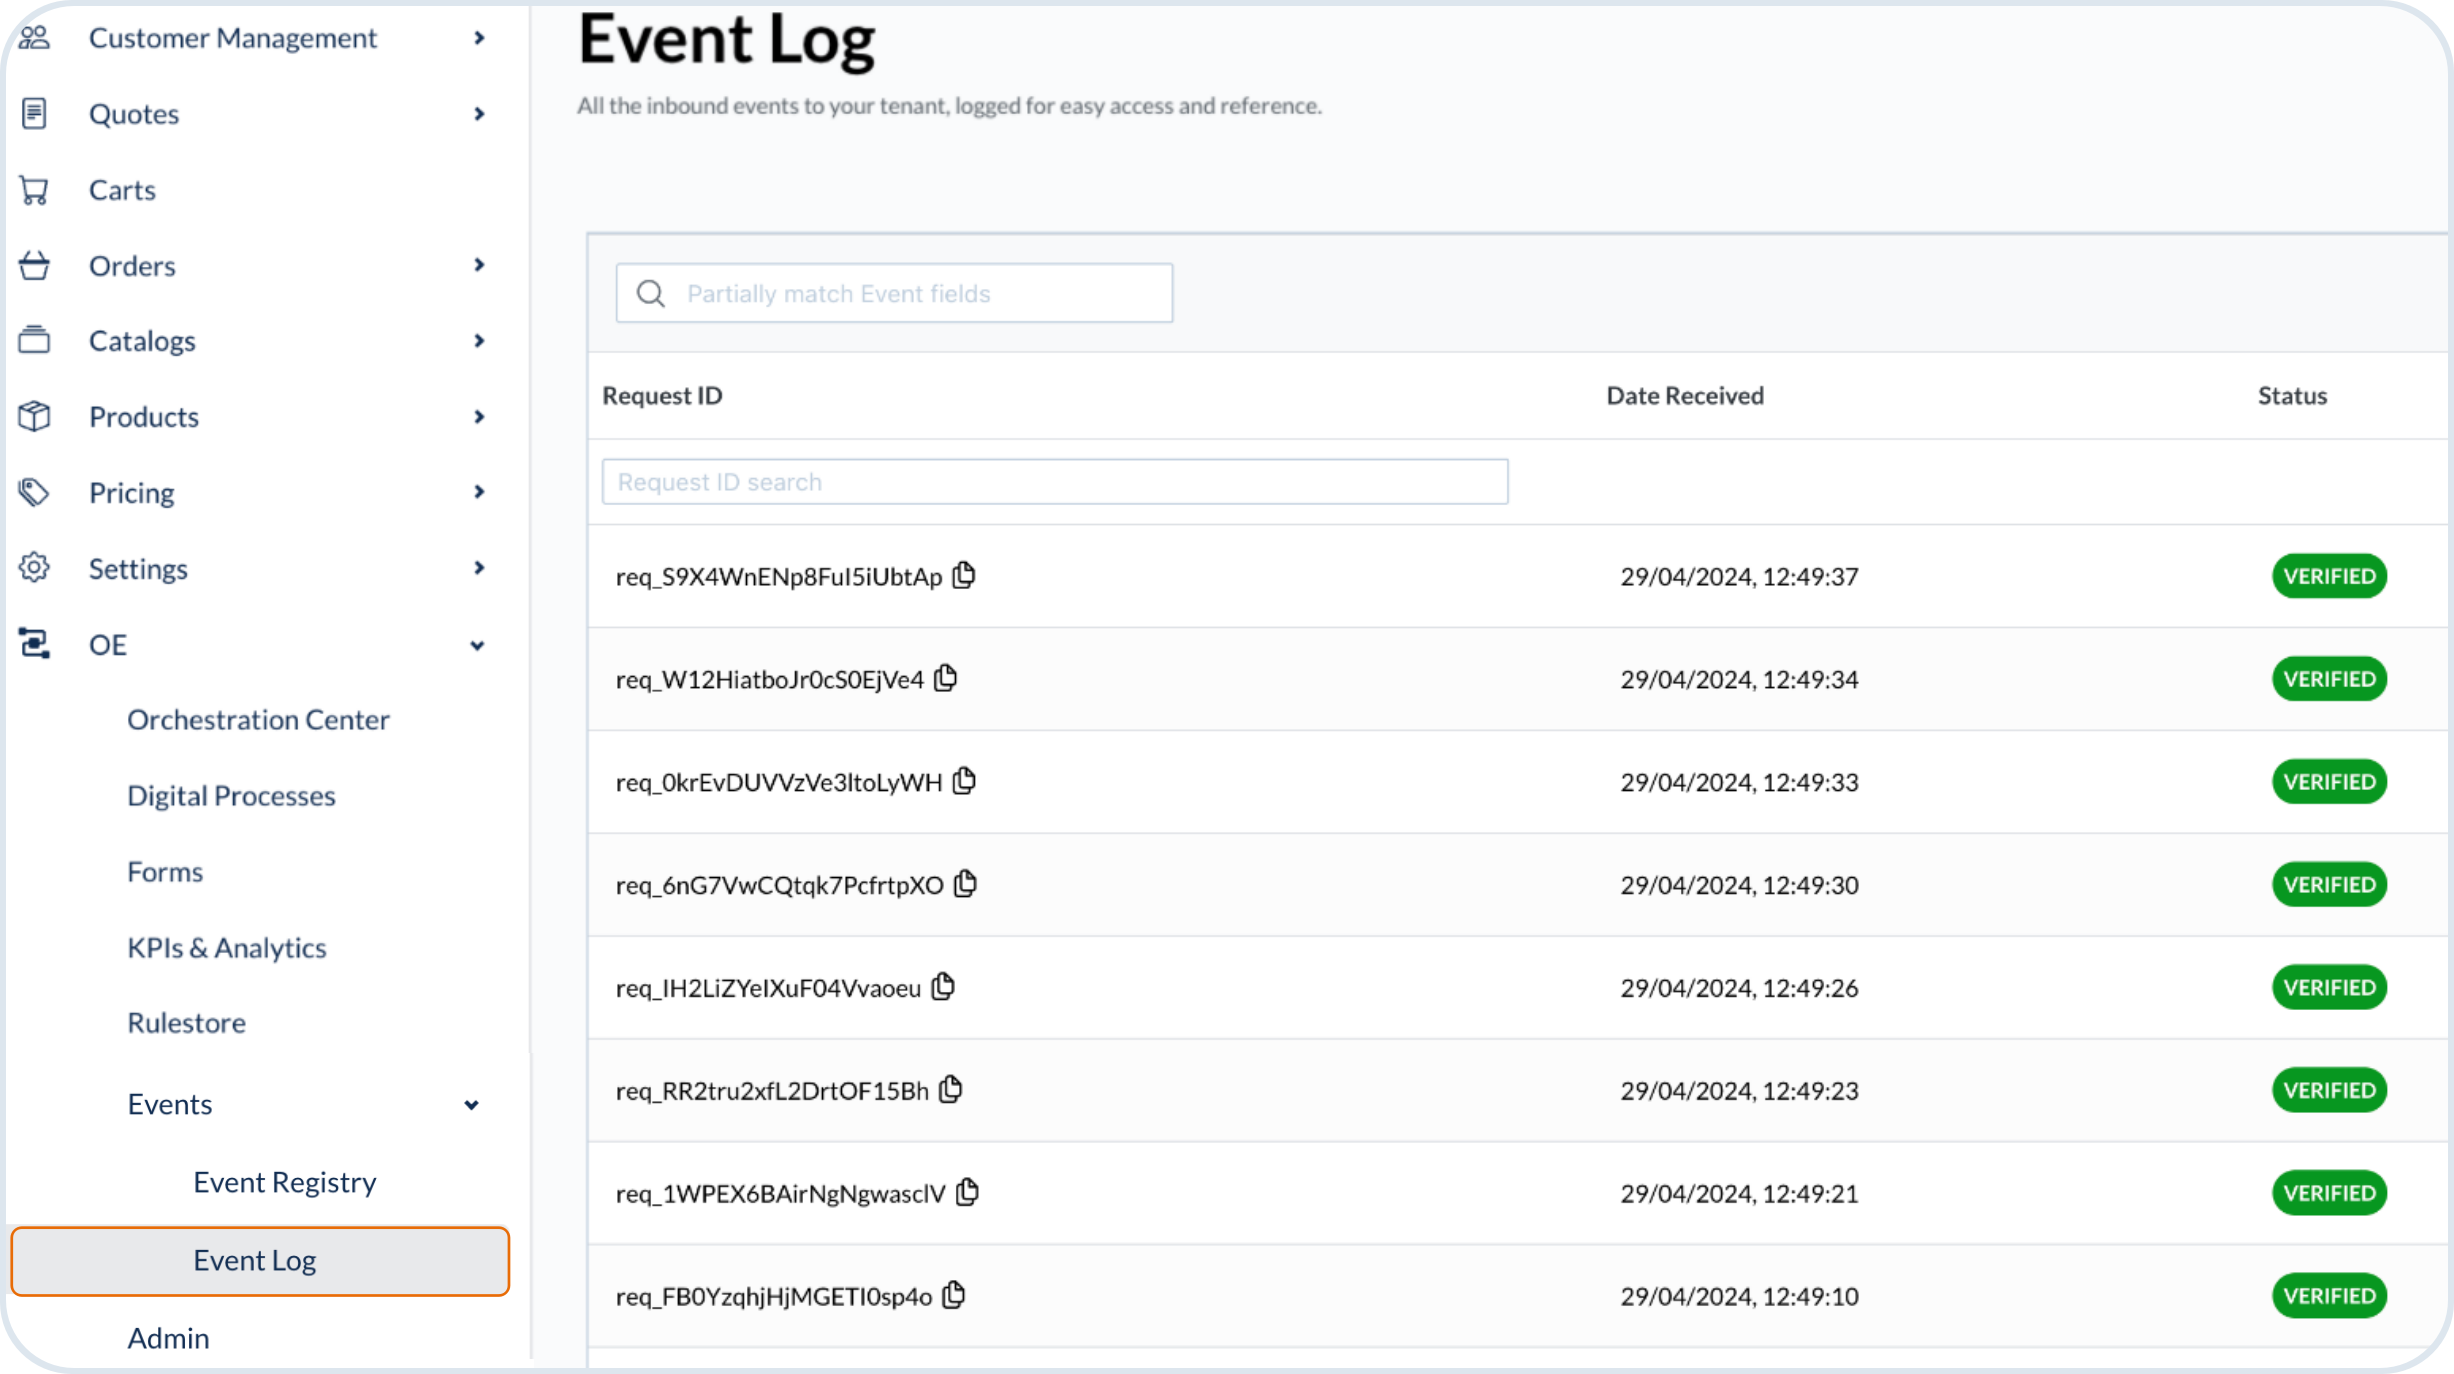2454x1374 pixels.
Task: Collapse the Events submenu
Action: pyautogui.click(x=471, y=1105)
